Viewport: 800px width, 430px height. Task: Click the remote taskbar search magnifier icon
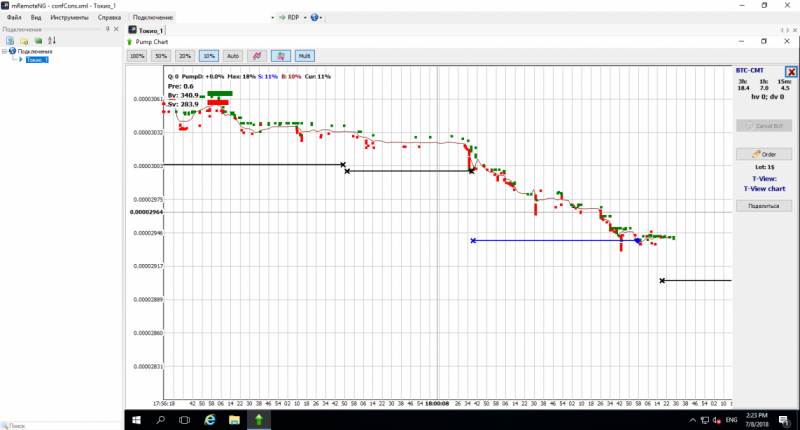click(160, 420)
